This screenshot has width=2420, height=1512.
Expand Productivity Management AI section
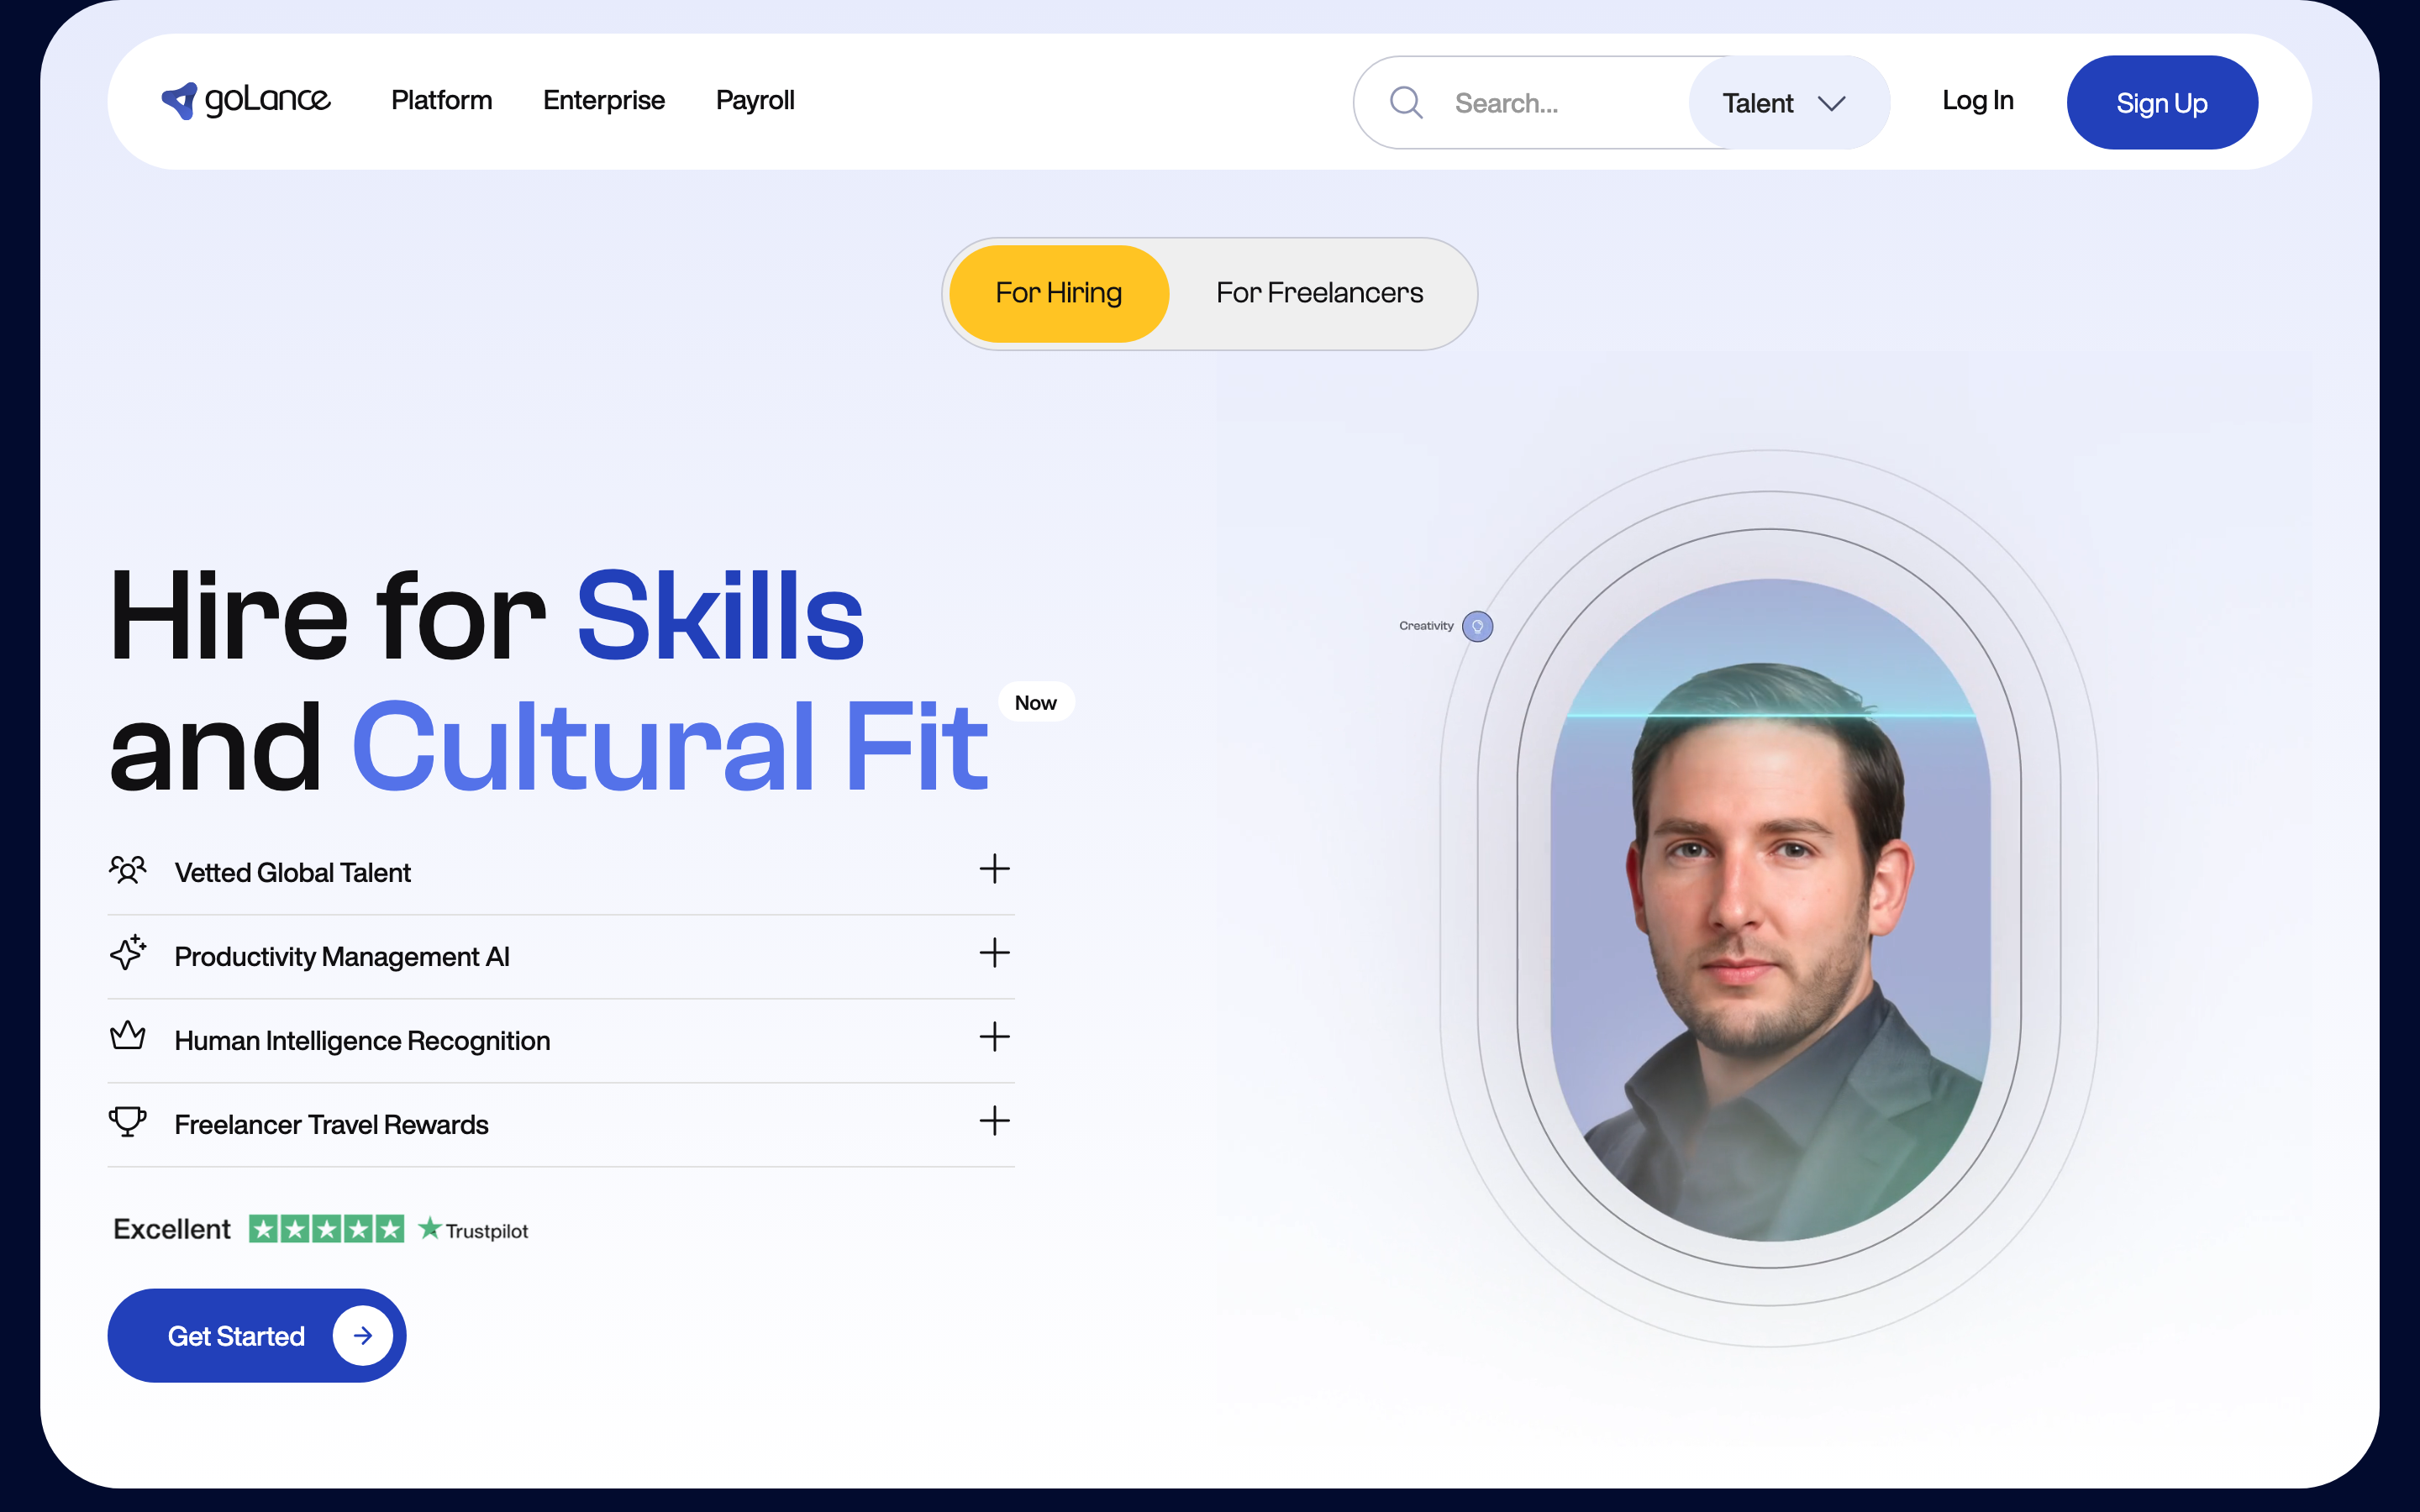(x=994, y=953)
